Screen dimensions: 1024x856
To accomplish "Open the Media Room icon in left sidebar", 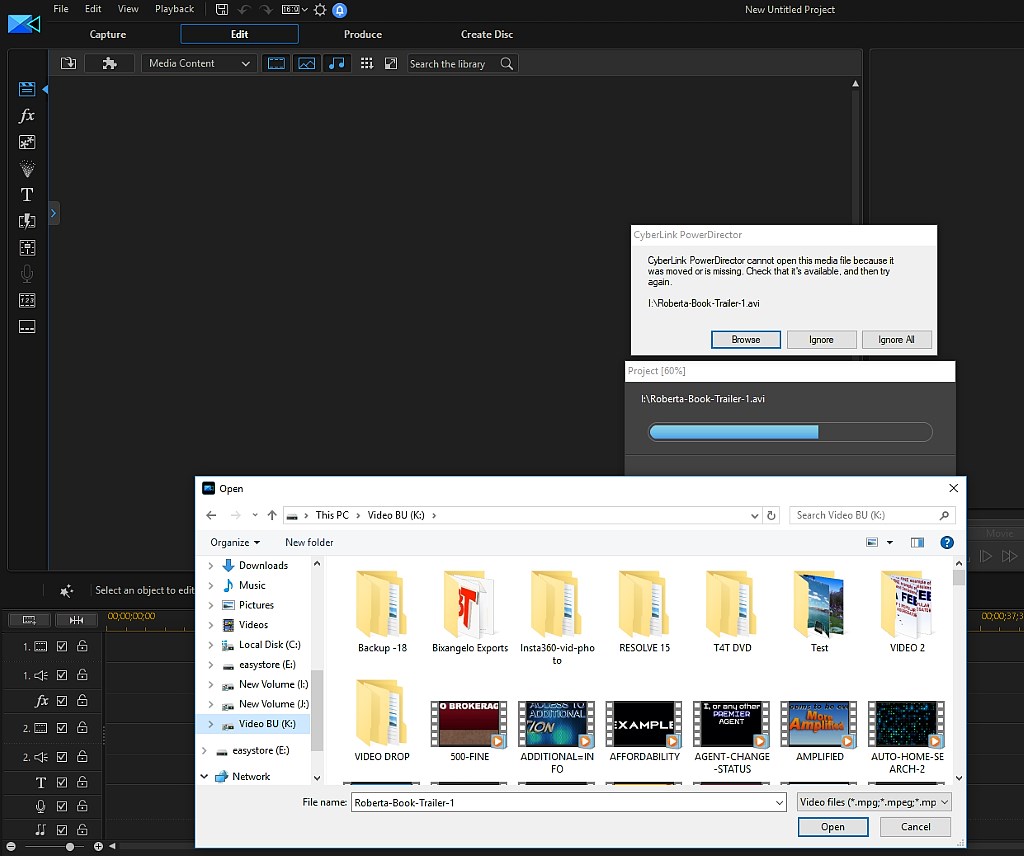I will 27,89.
